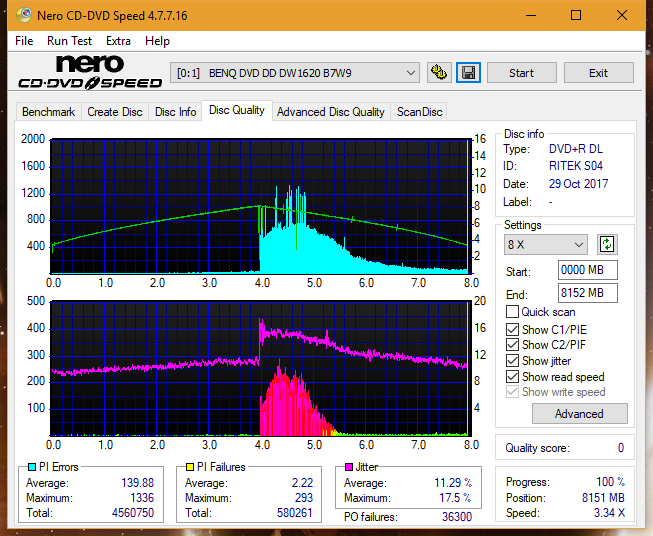Click the PI Errors total 4560750
The width and height of the screenshot is (653, 536).
[133, 513]
